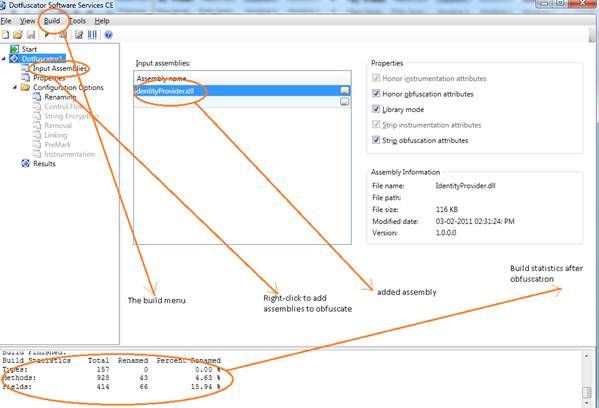Select Results in the navigation tree
The image size is (599, 408).
click(x=44, y=164)
